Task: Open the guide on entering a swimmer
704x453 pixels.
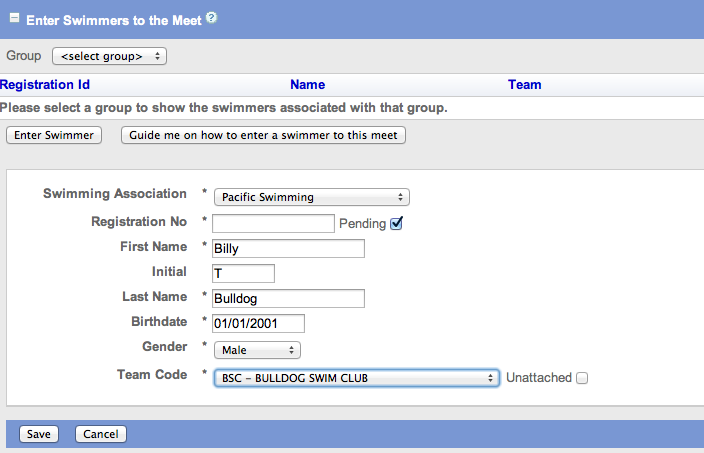Action: pos(263,135)
